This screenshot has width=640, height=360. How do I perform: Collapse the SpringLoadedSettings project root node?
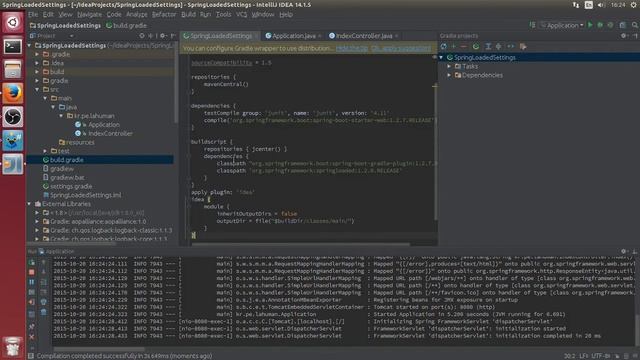[30, 45]
